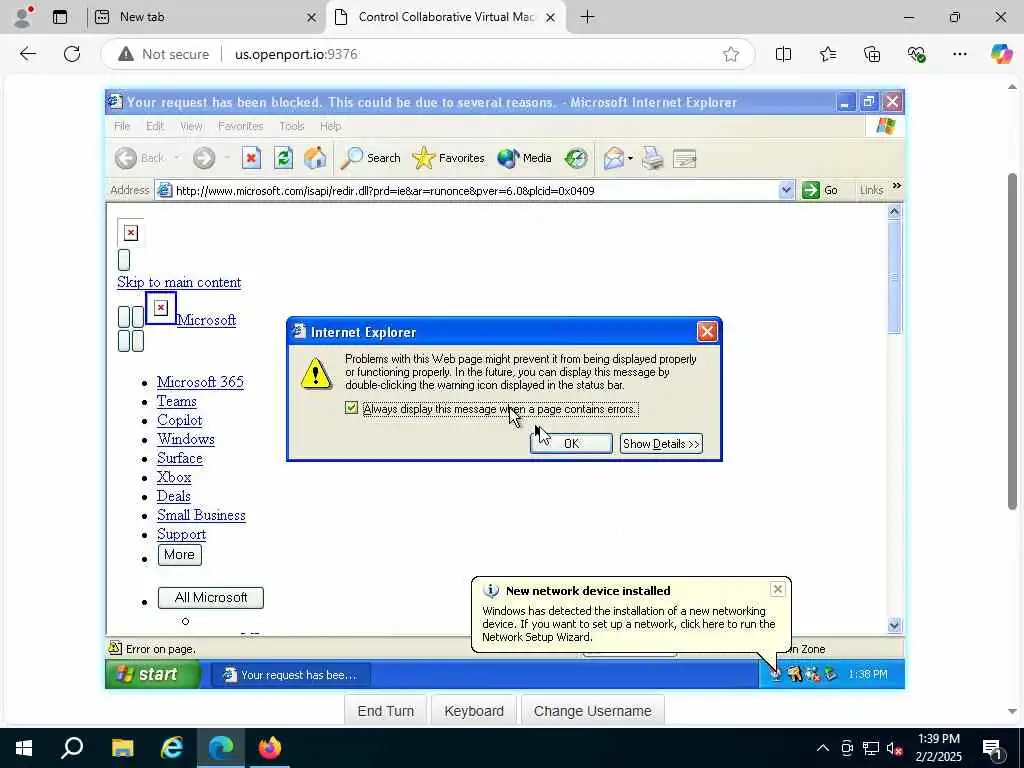Open IE Favorites menu
The width and height of the screenshot is (1024, 768).
(240, 126)
